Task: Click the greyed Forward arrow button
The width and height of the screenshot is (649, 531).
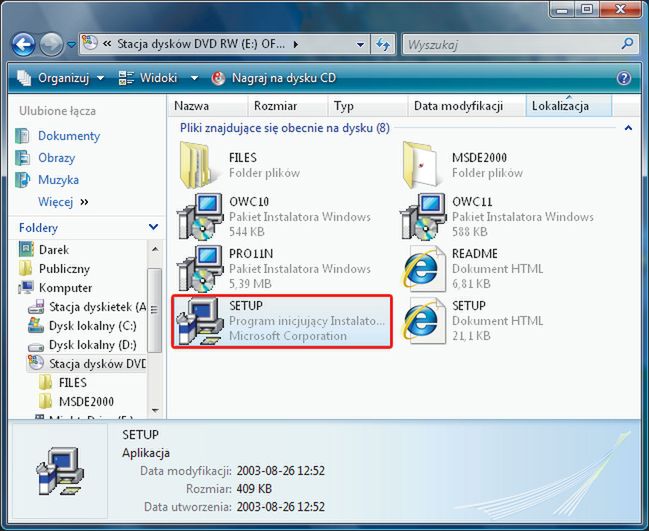Action: pyautogui.click(x=51, y=45)
